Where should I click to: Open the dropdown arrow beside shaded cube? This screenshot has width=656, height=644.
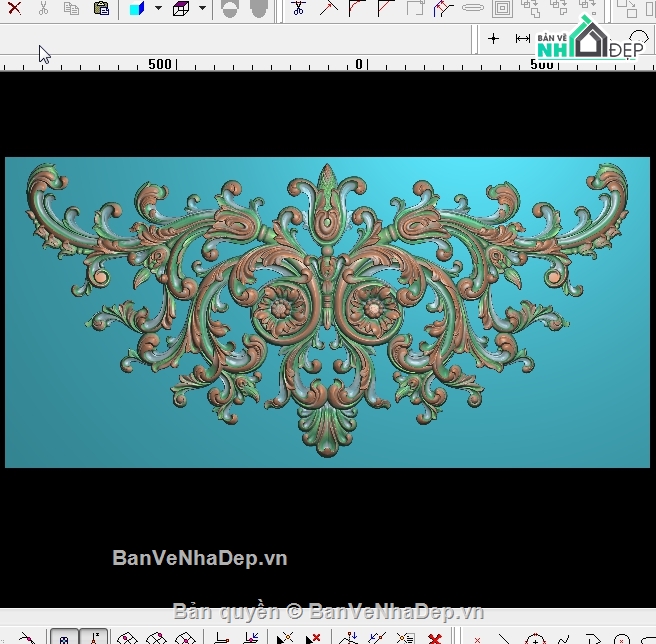pos(158,9)
